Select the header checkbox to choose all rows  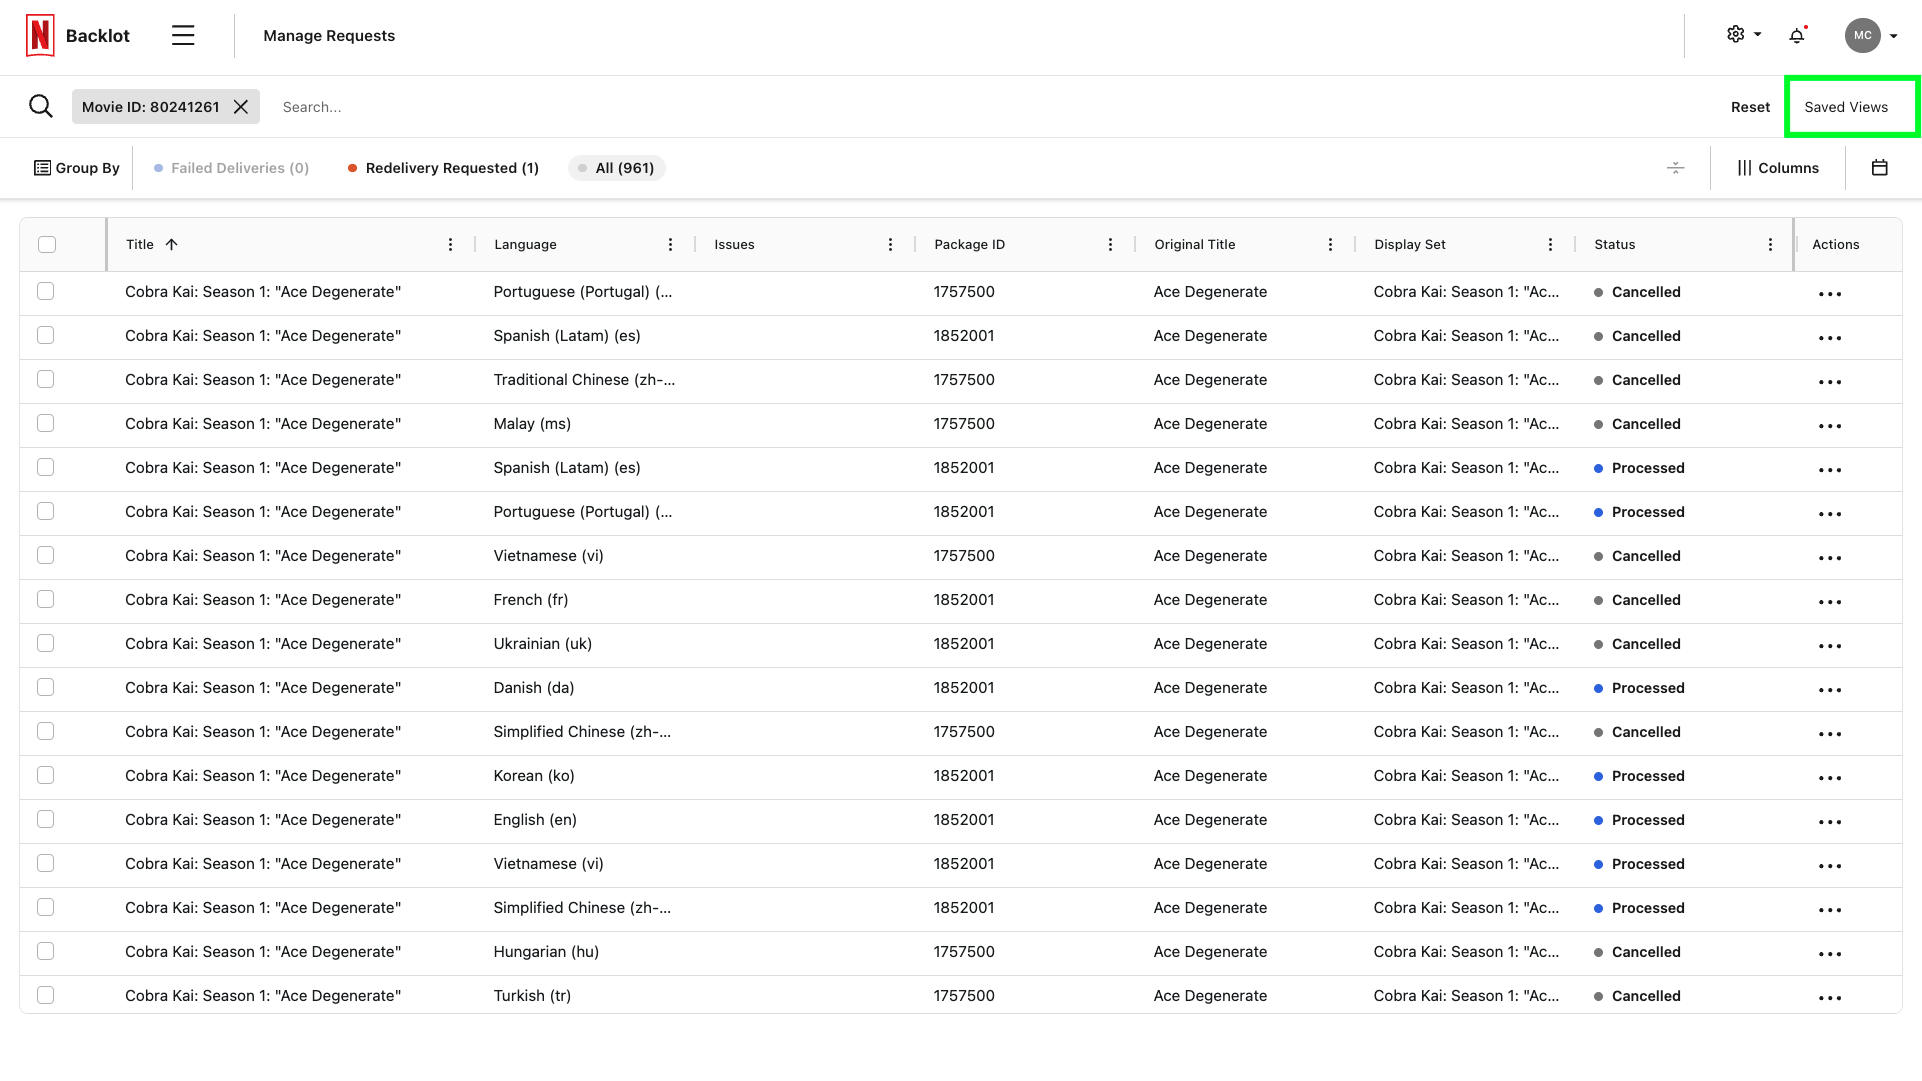(45, 243)
